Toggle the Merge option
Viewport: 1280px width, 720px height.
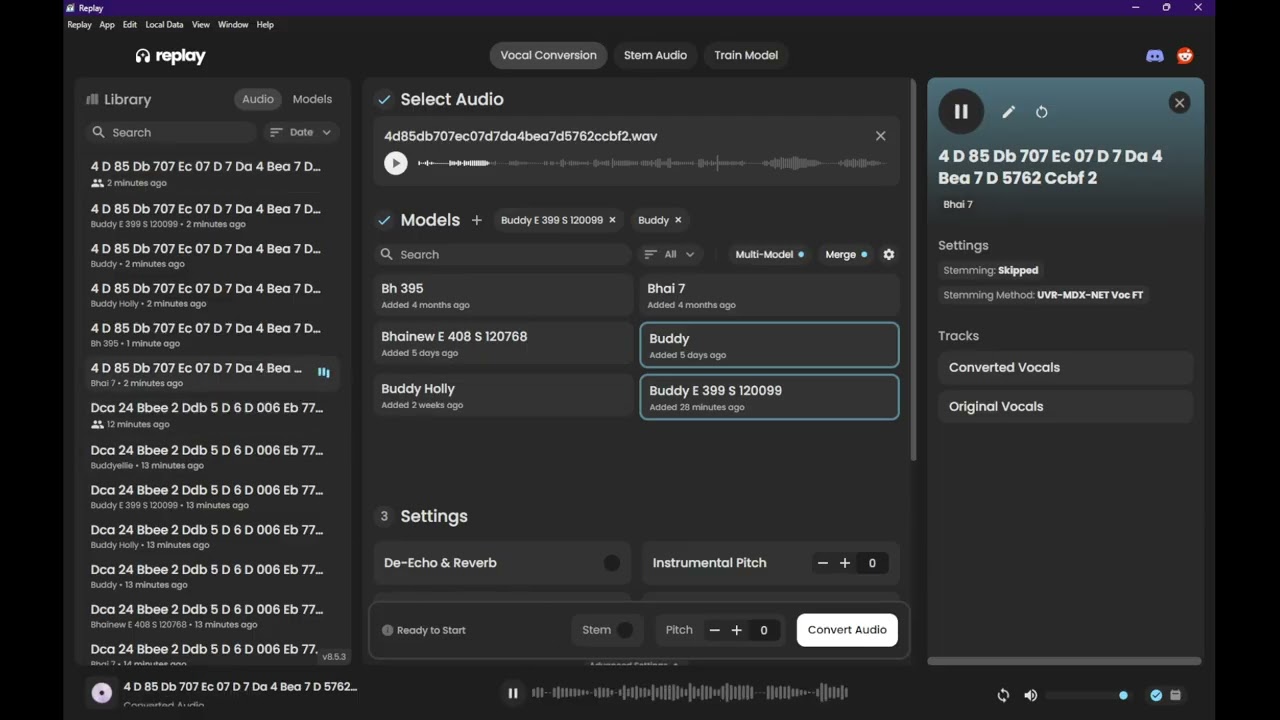click(x=846, y=255)
